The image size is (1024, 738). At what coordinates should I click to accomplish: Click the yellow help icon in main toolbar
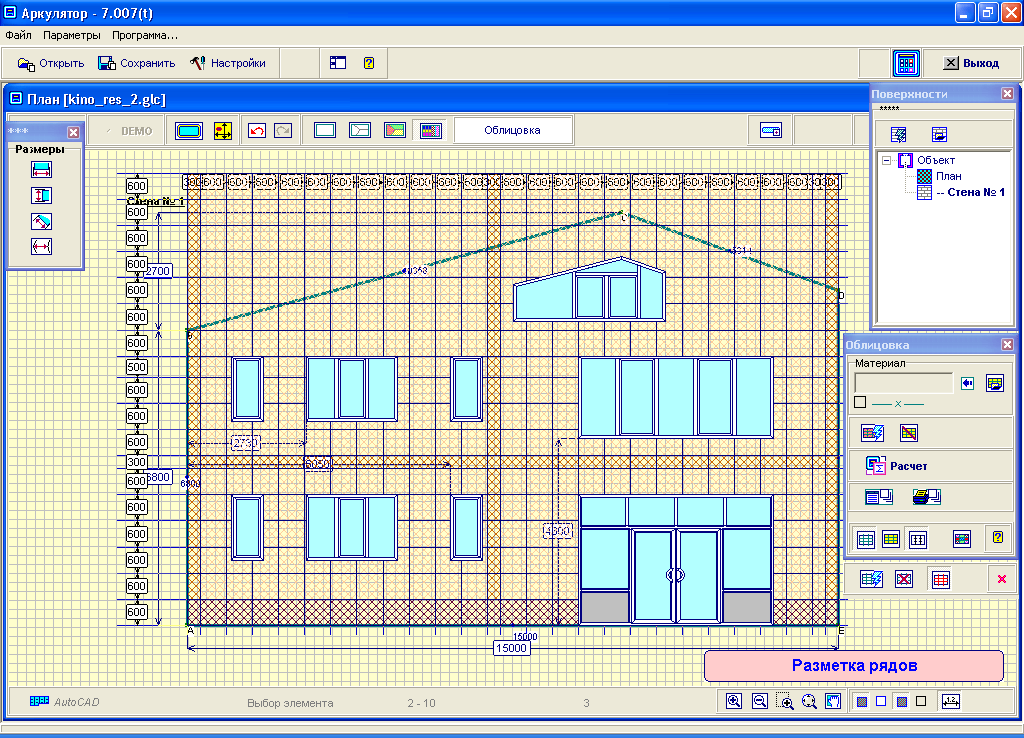[x=369, y=63]
